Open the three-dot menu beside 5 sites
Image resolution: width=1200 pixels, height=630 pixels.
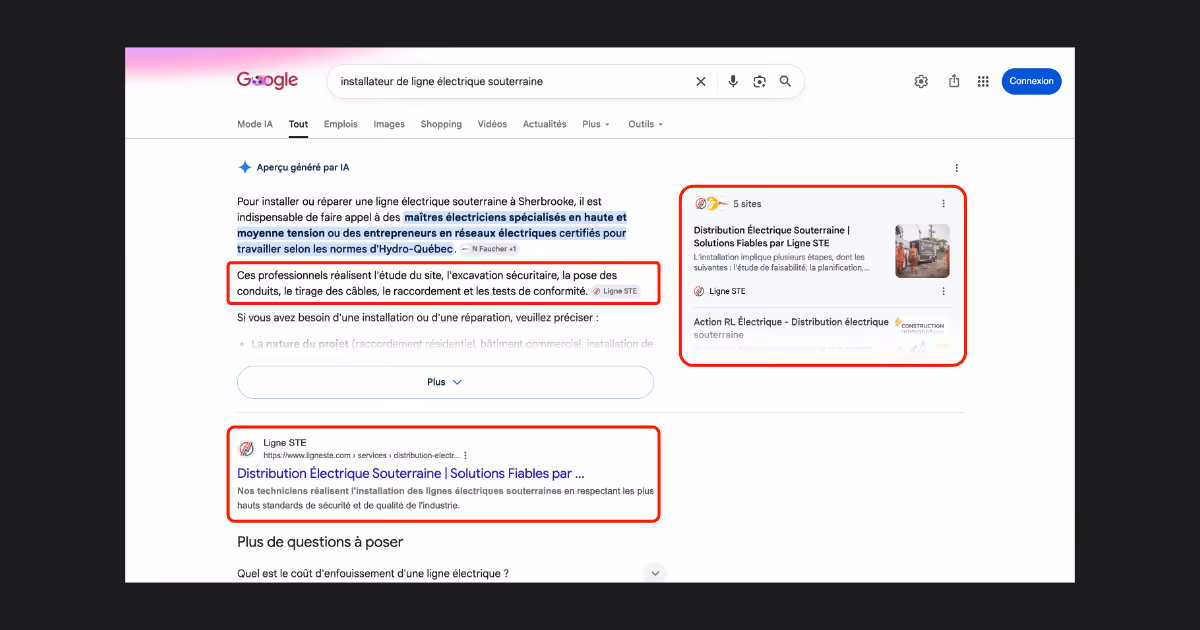pyautogui.click(x=943, y=204)
